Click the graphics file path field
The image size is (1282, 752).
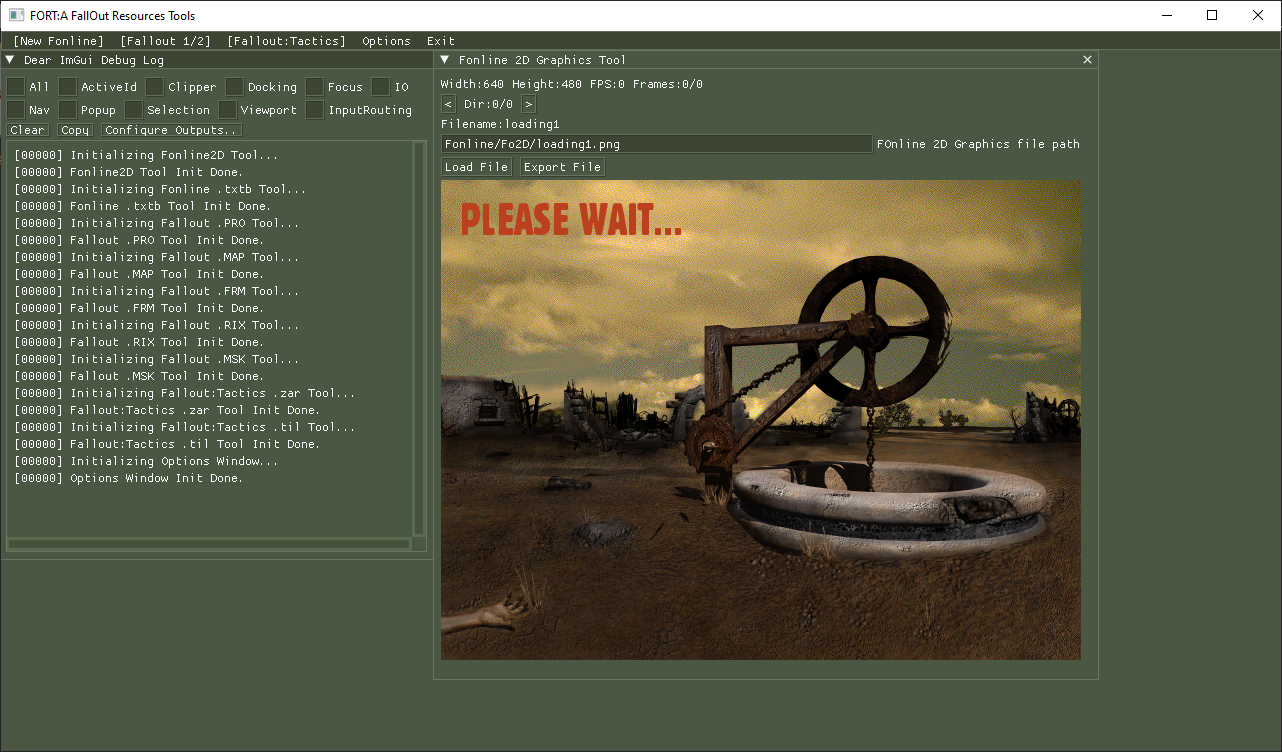(657, 144)
